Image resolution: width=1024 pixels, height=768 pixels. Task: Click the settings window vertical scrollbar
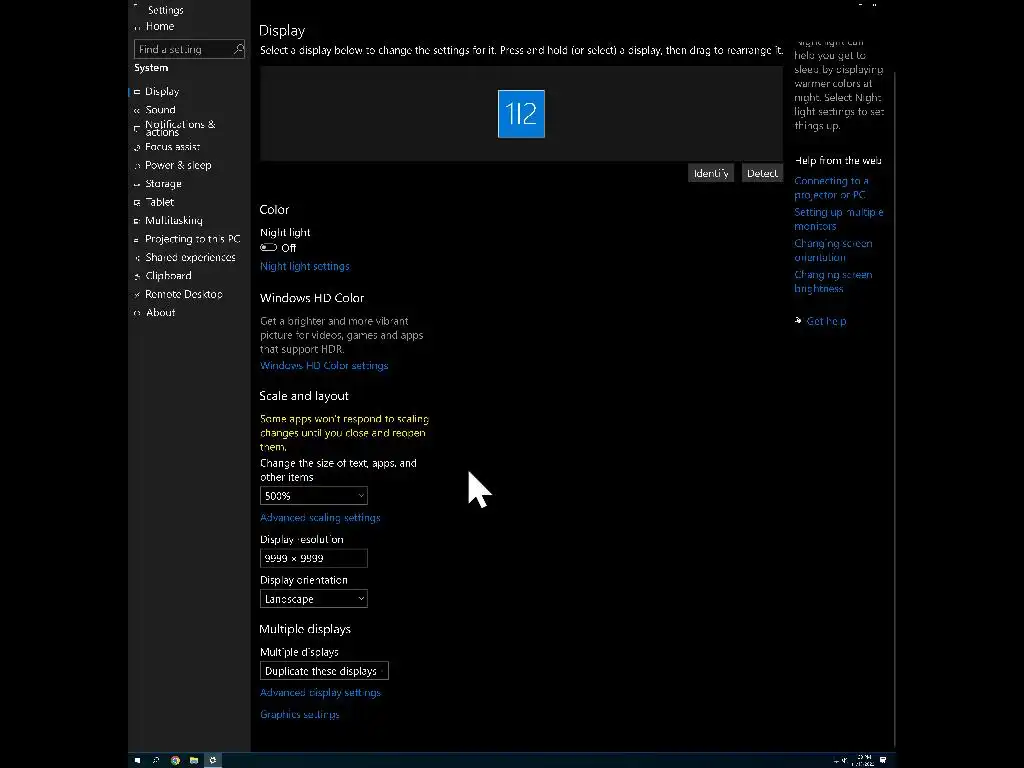click(x=893, y=408)
